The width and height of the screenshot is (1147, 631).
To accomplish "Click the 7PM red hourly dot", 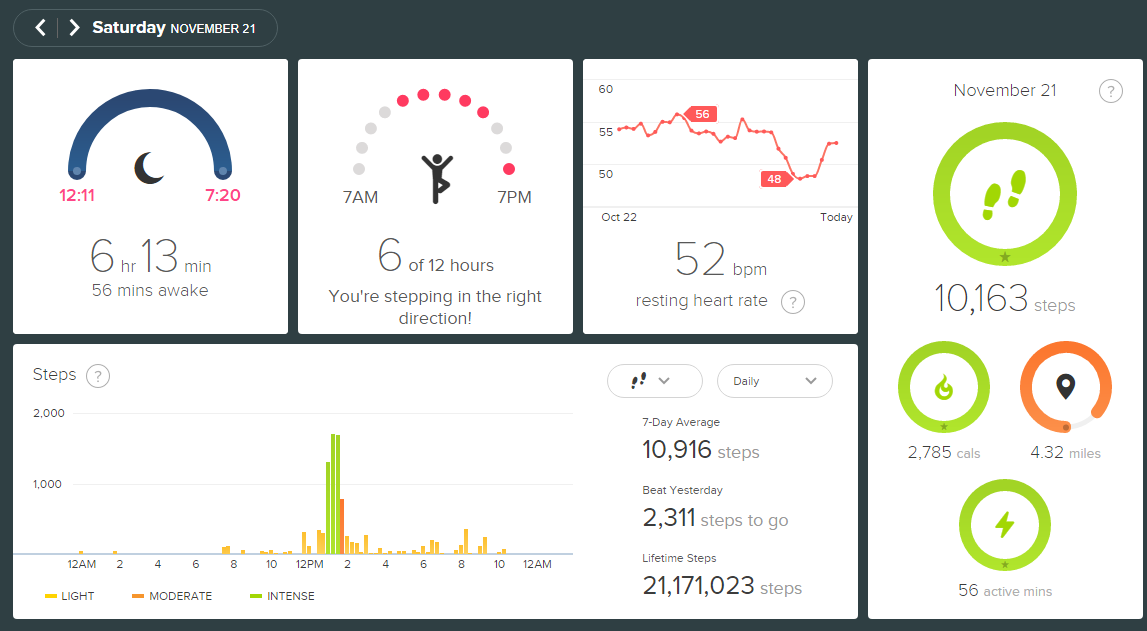I will [x=509, y=169].
